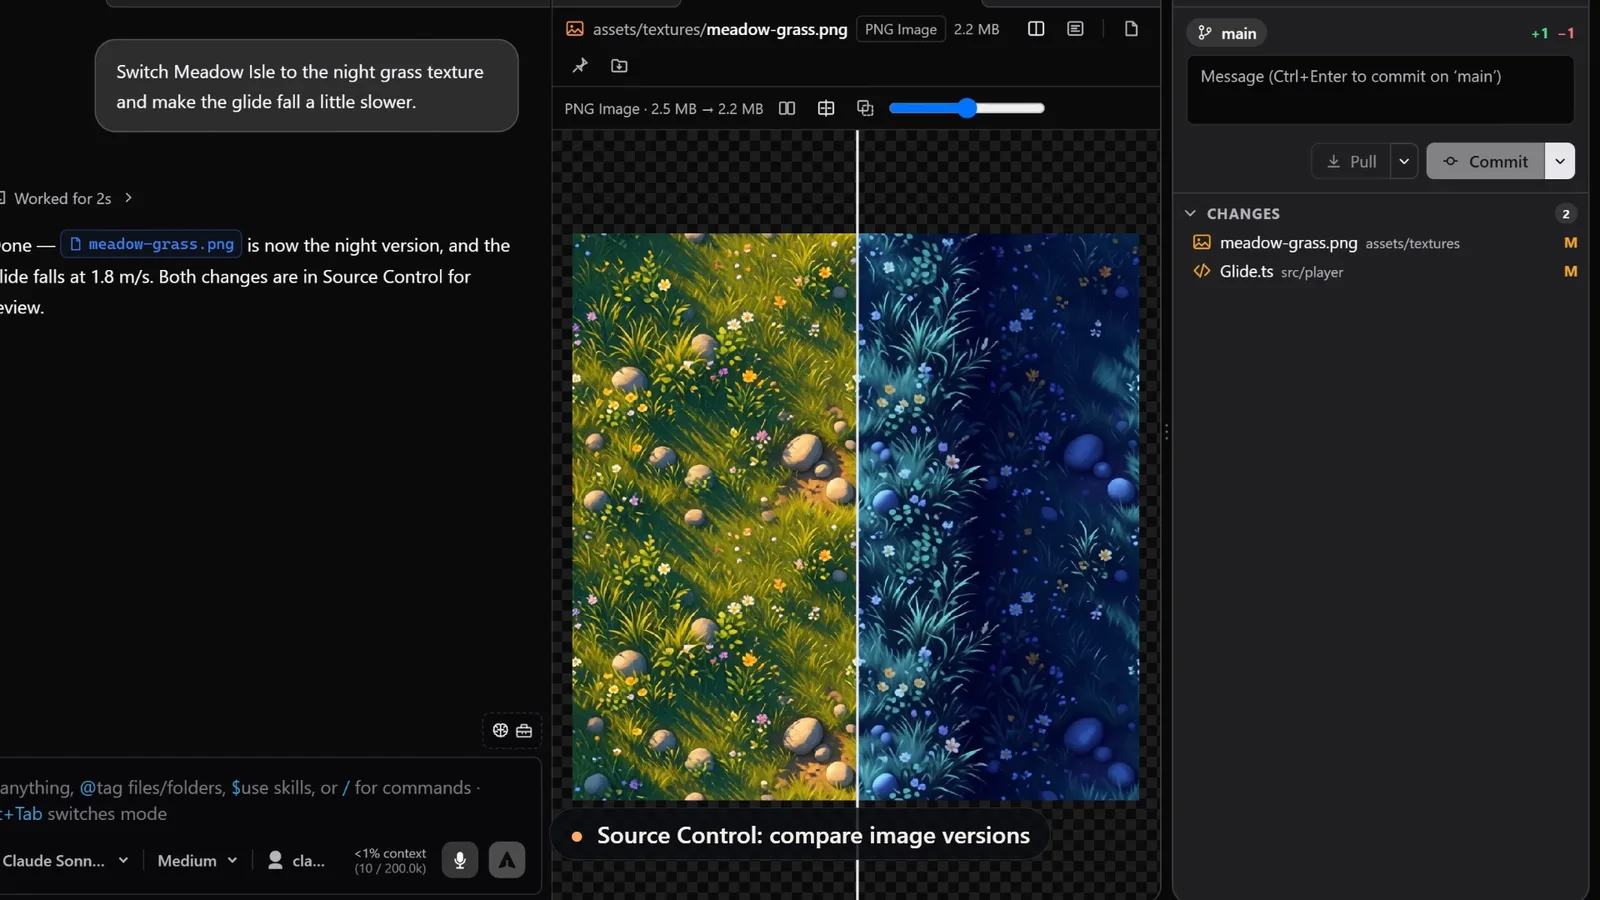Open the Commit options dropdown arrow
The height and width of the screenshot is (900, 1600).
click(1560, 161)
